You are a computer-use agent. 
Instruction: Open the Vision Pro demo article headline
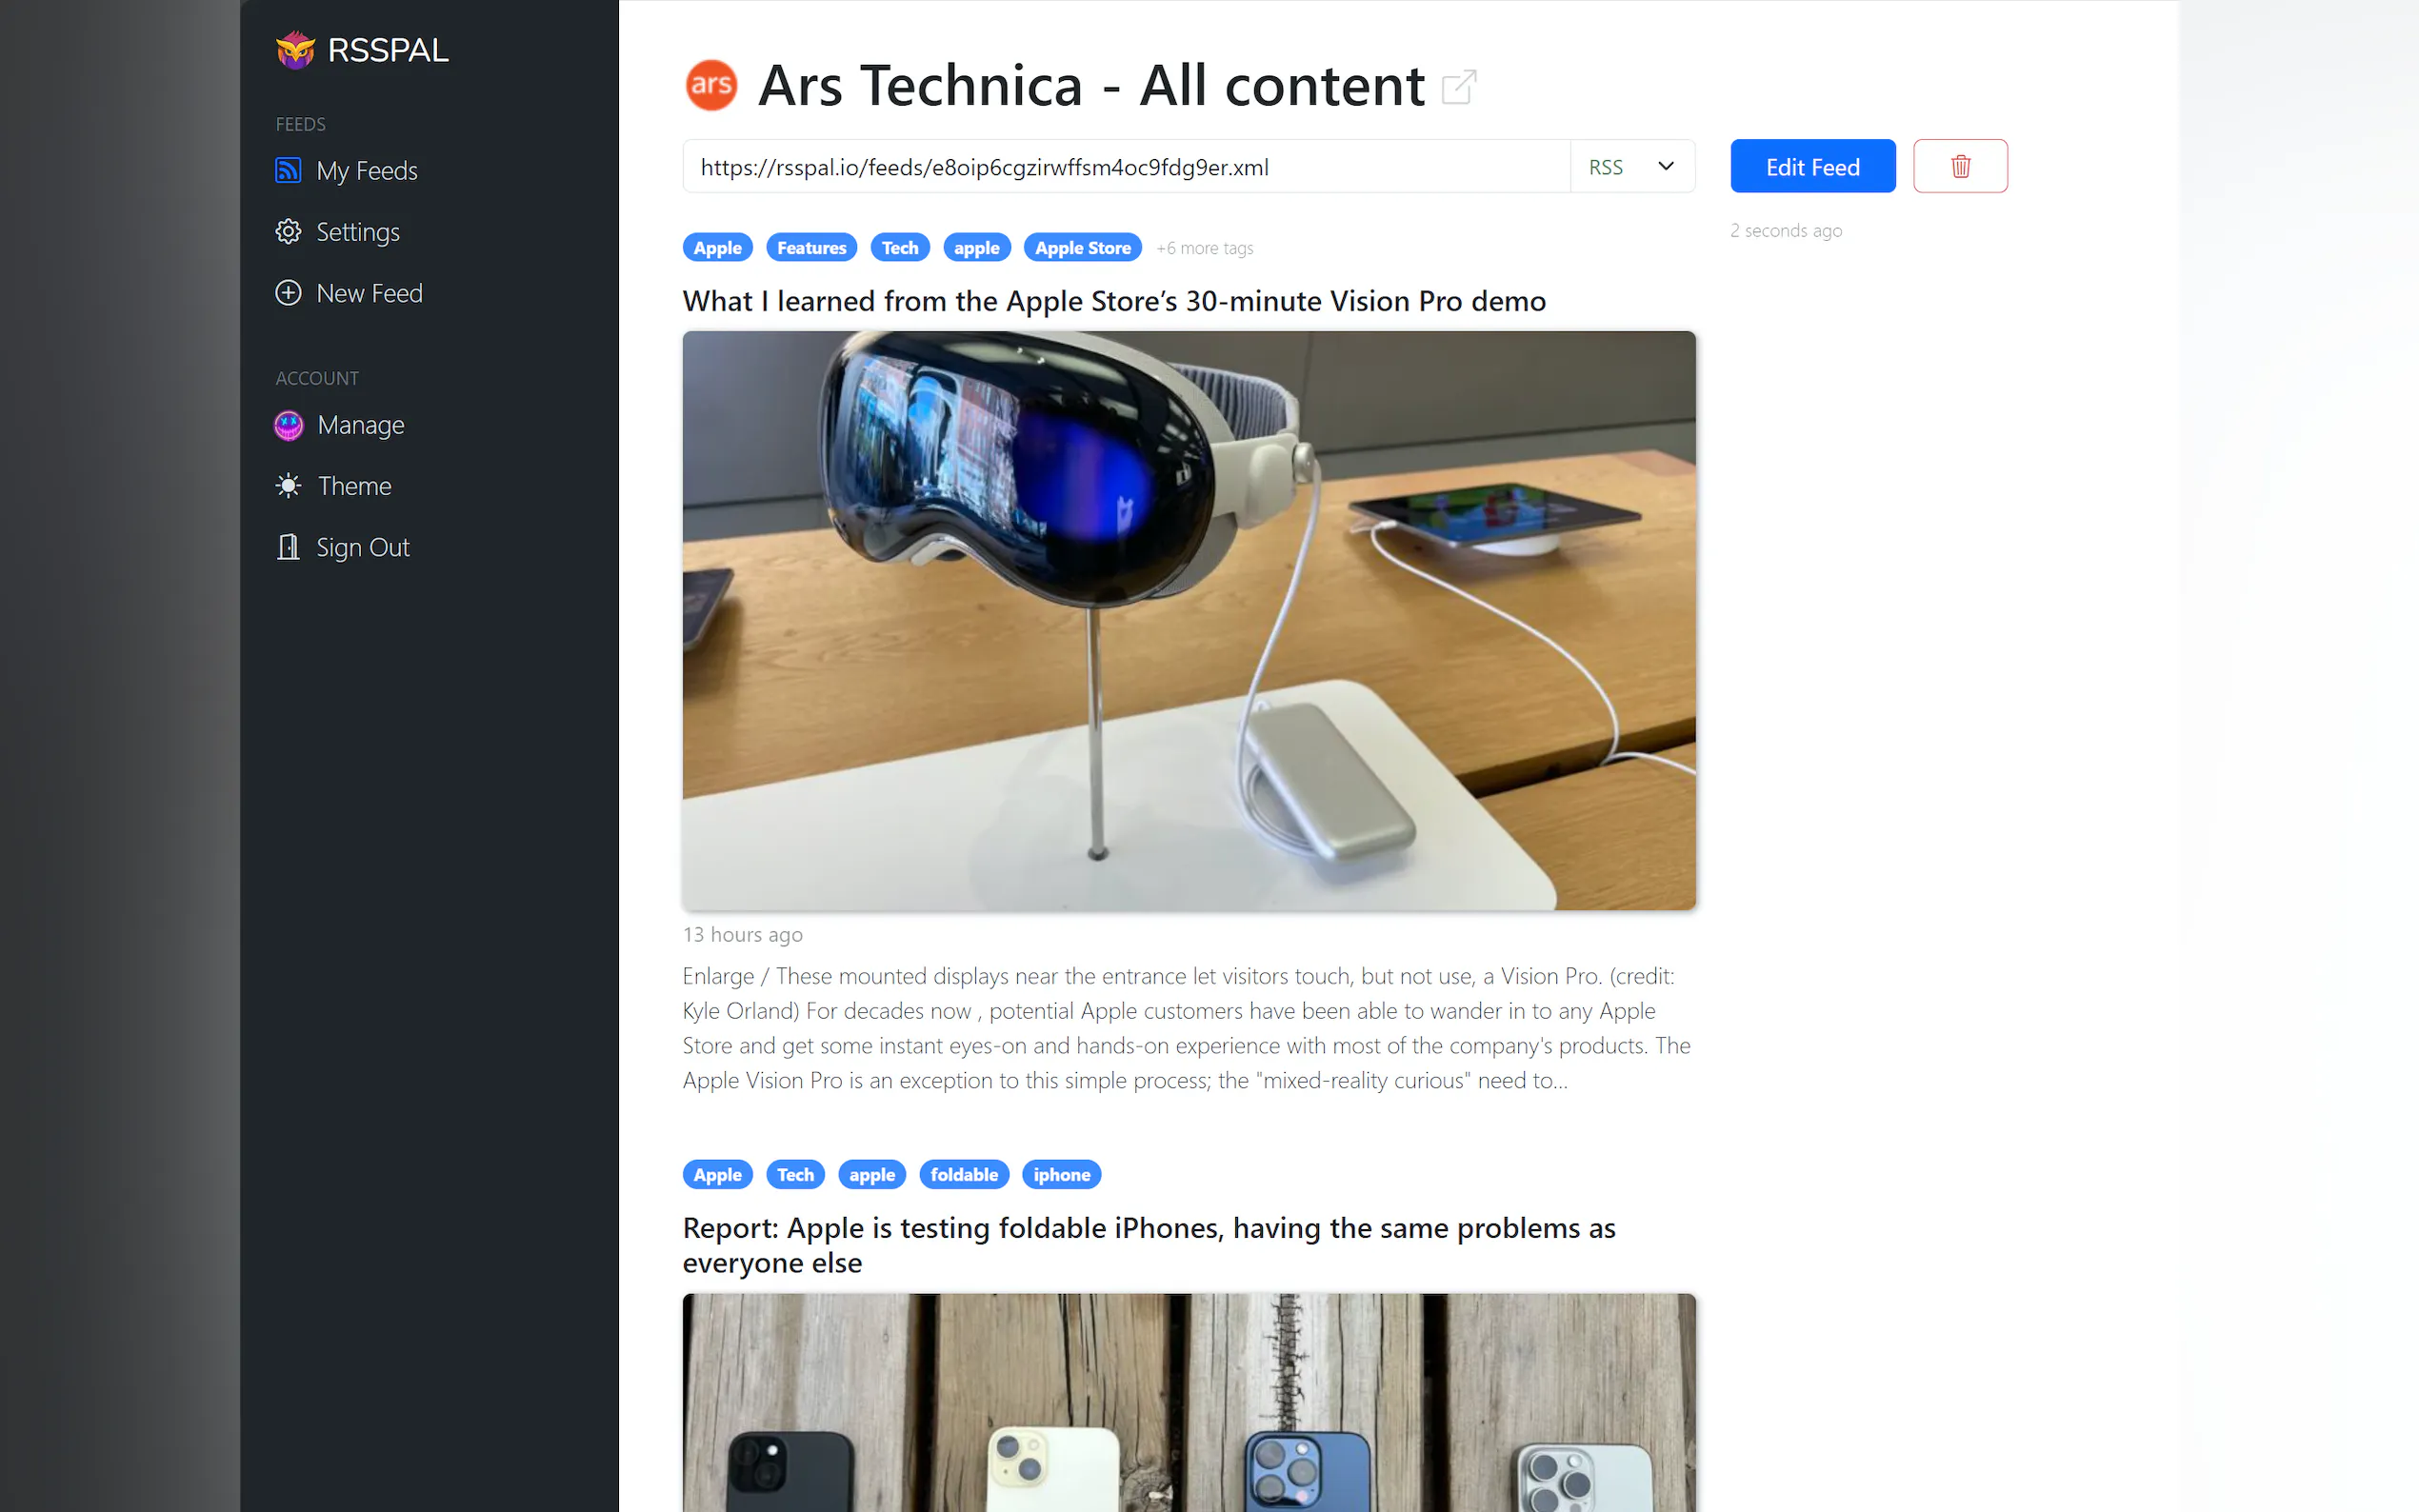tap(1114, 301)
